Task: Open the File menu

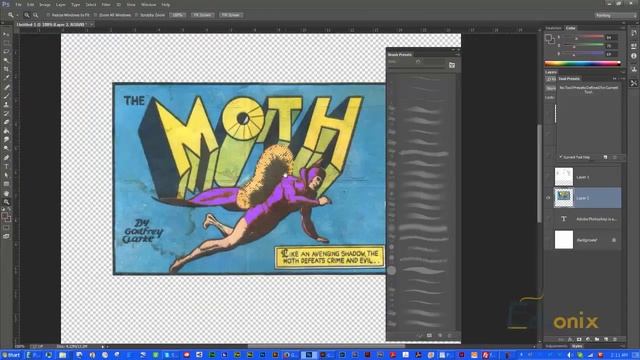Action: pos(18,4)
